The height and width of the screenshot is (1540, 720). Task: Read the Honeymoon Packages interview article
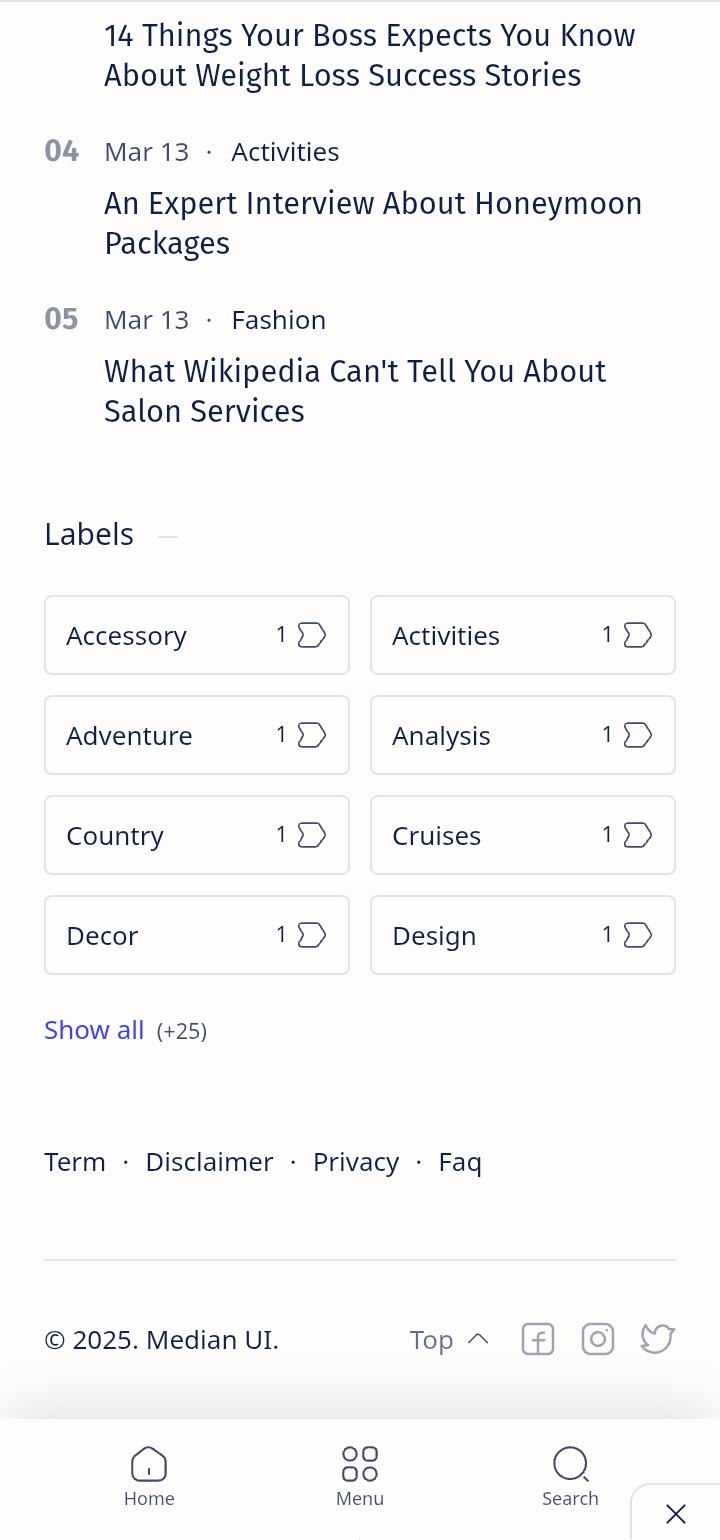[x=373, y=223]
